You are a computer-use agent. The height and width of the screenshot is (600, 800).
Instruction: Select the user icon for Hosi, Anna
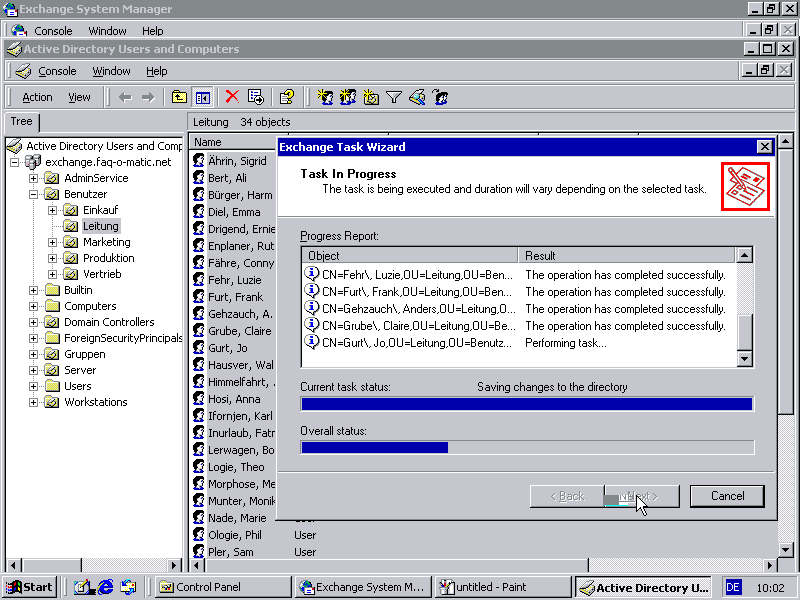point(198,399)
